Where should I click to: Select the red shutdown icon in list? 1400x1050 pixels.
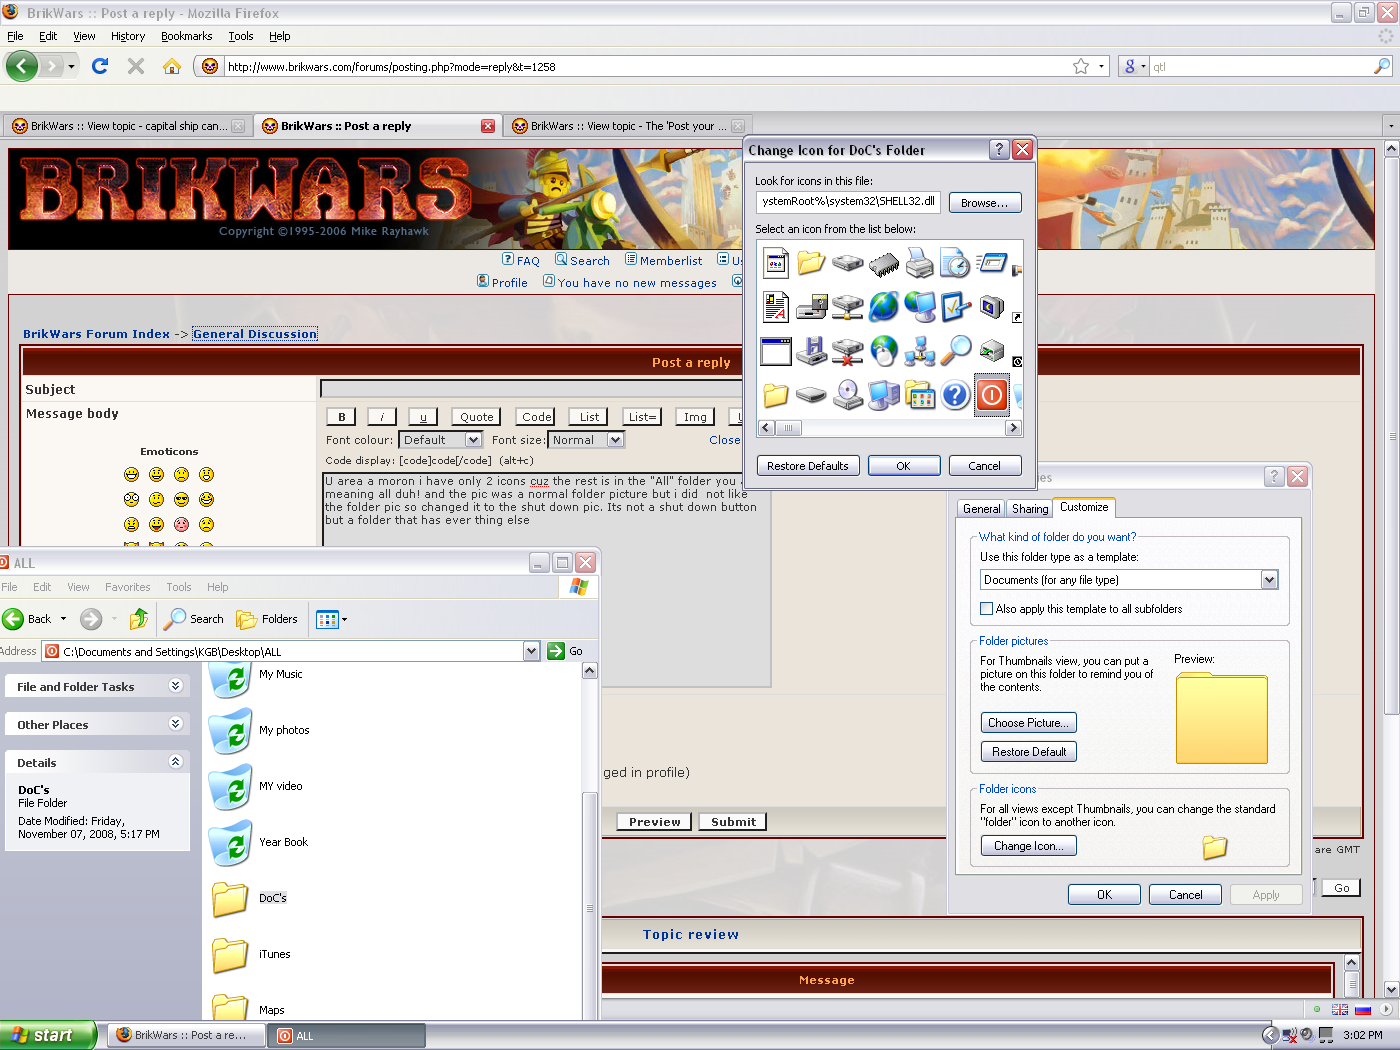tap(991, 395)
